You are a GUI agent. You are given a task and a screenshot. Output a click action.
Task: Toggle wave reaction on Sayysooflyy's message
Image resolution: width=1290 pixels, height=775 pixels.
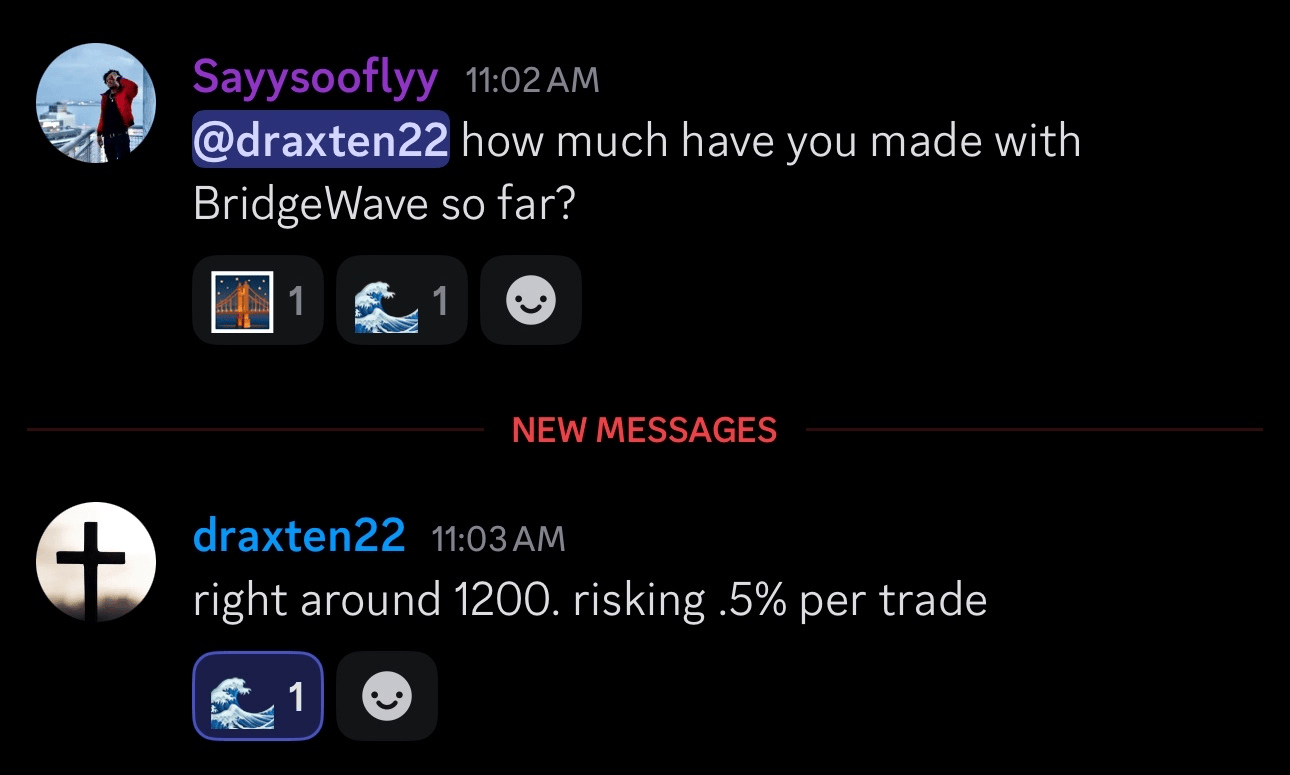click(401, 300)
